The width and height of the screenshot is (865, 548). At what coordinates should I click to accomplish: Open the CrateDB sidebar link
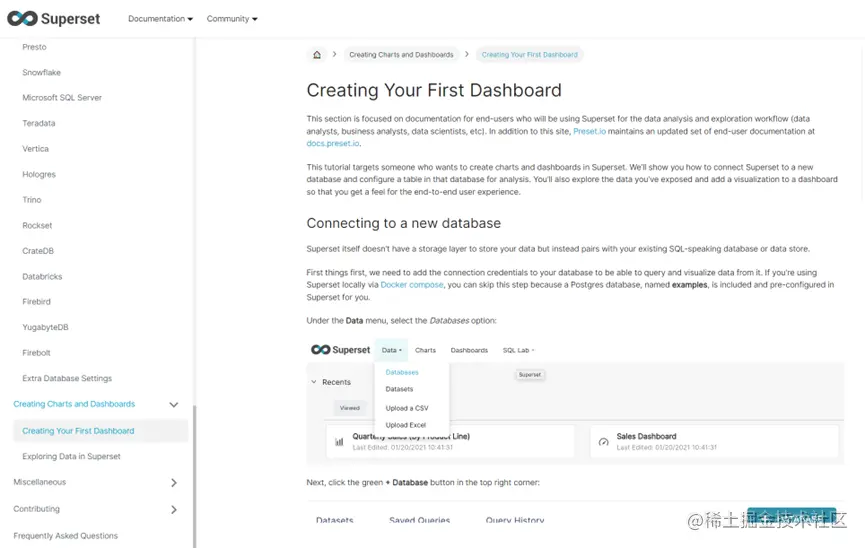[38, 251]
